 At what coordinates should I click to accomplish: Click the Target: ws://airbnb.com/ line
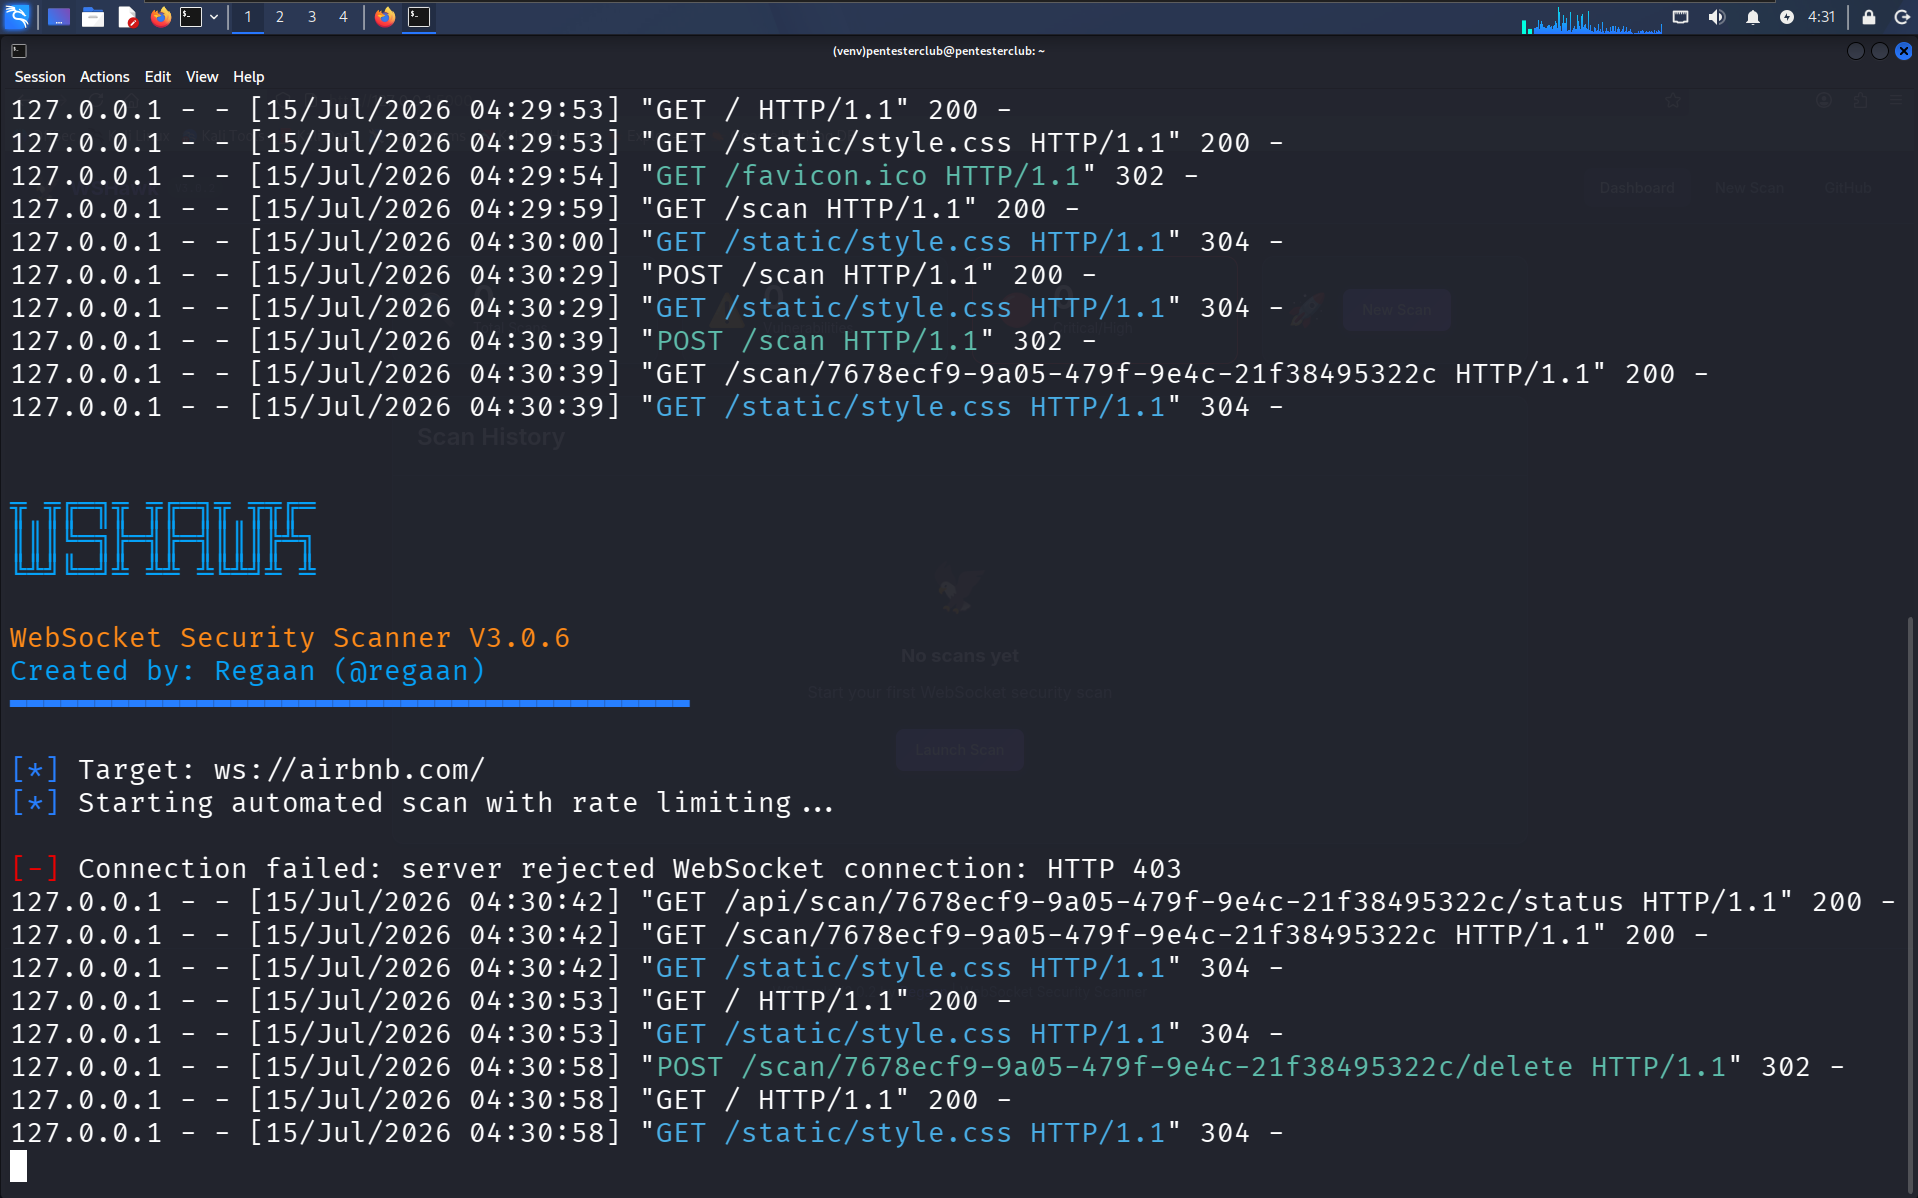point(248,770)
